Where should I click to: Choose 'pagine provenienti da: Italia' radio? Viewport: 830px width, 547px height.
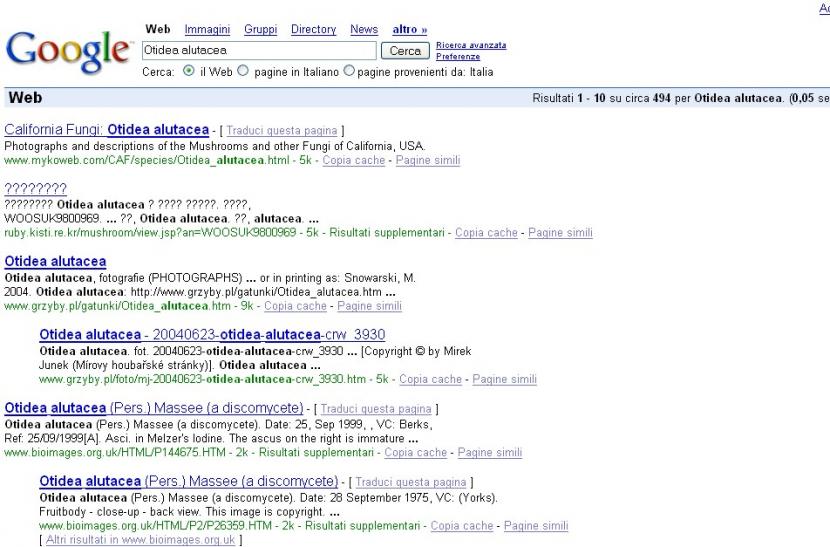(349, 72)
